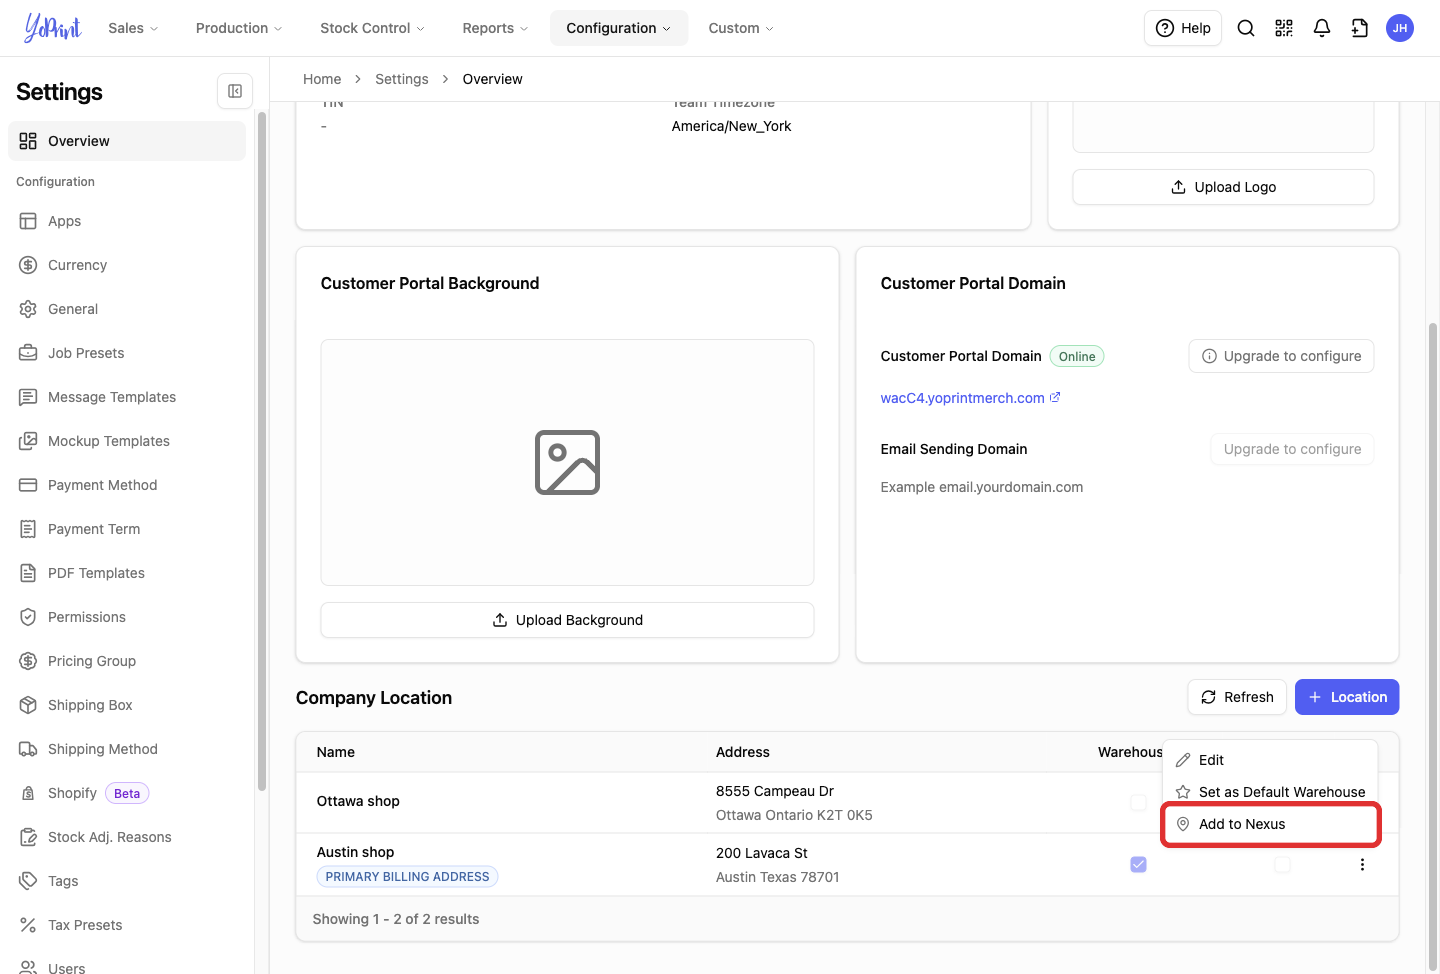Open Message Templates settings
Screen dimensions: 1440x974
(127, 397)
